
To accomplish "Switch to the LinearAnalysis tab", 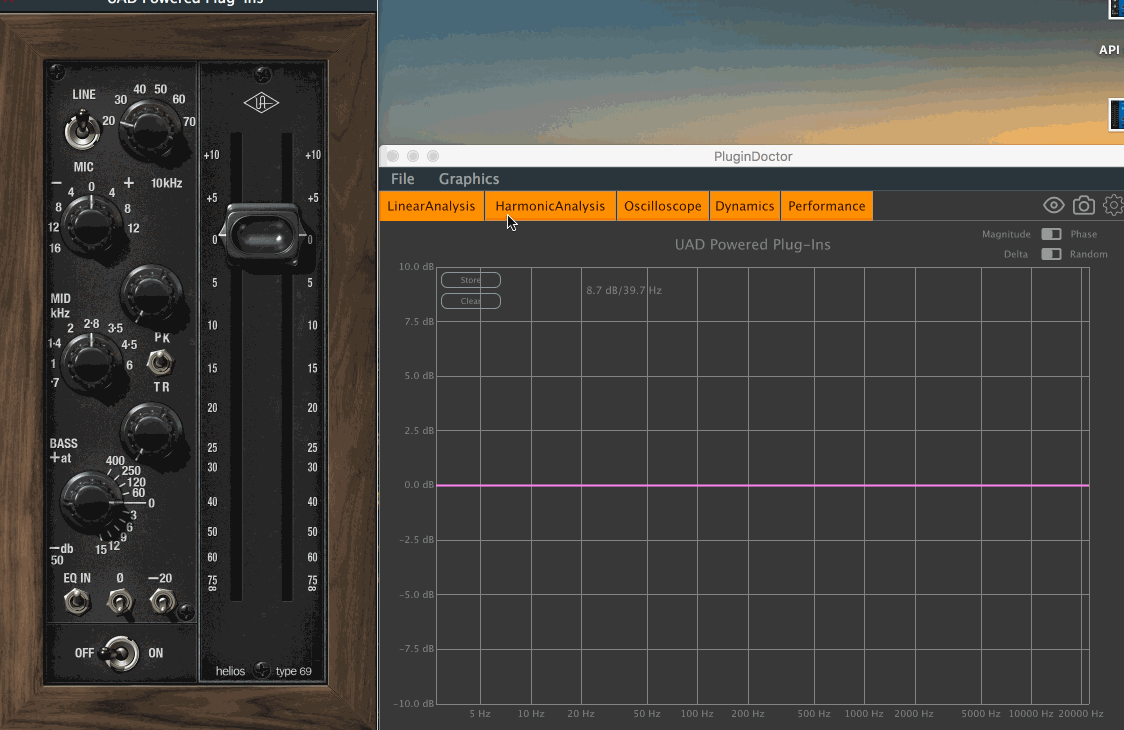I will tap(431, 206).
